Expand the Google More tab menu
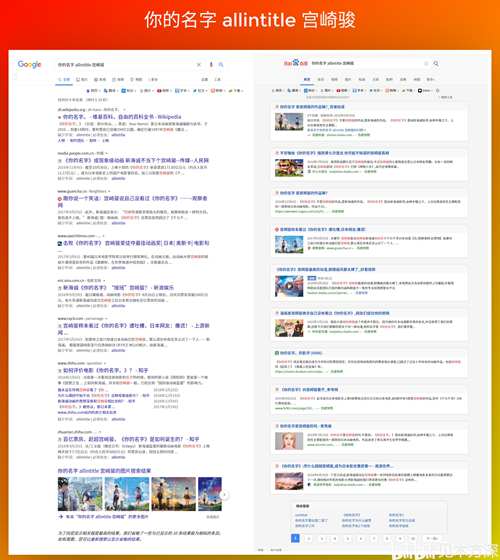 153,79
